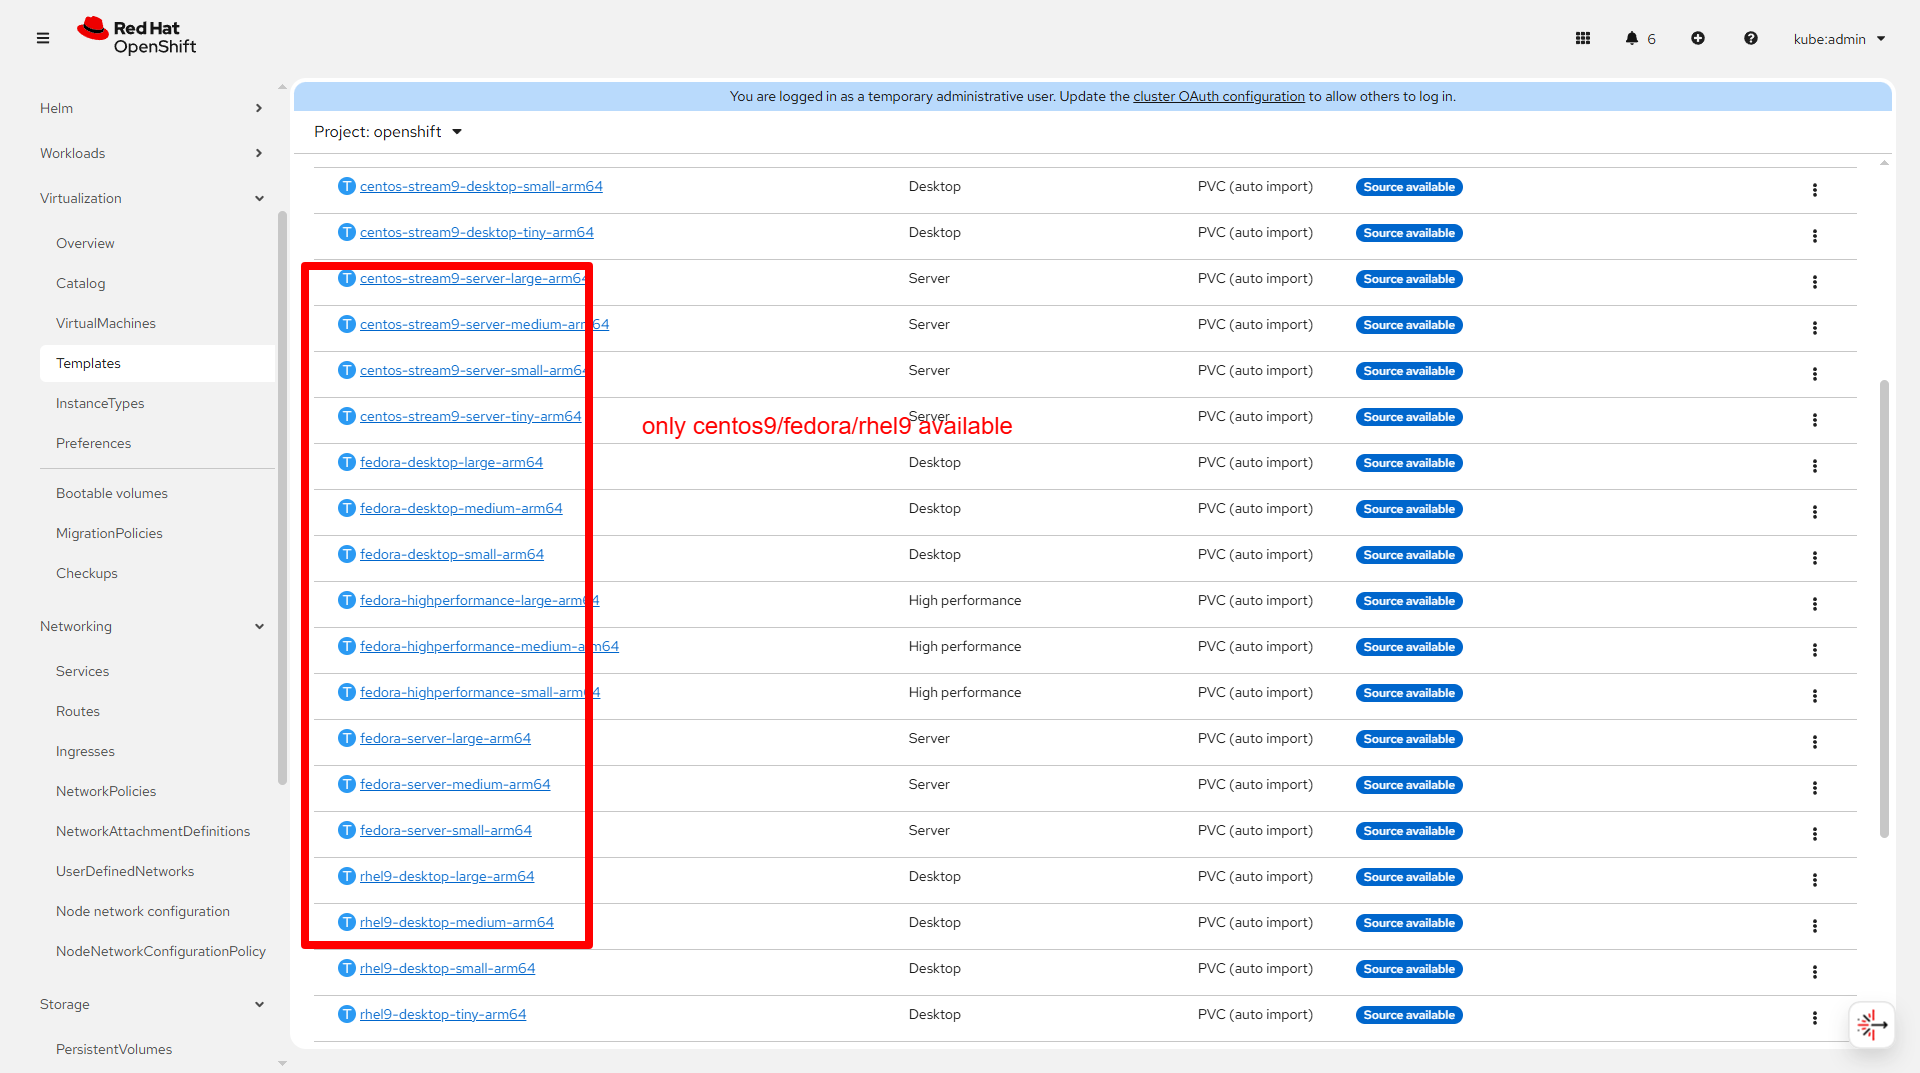Open kebab menu for fedora-server-small-arm64
The image size is (1920, 1073).
(1815, 834)
